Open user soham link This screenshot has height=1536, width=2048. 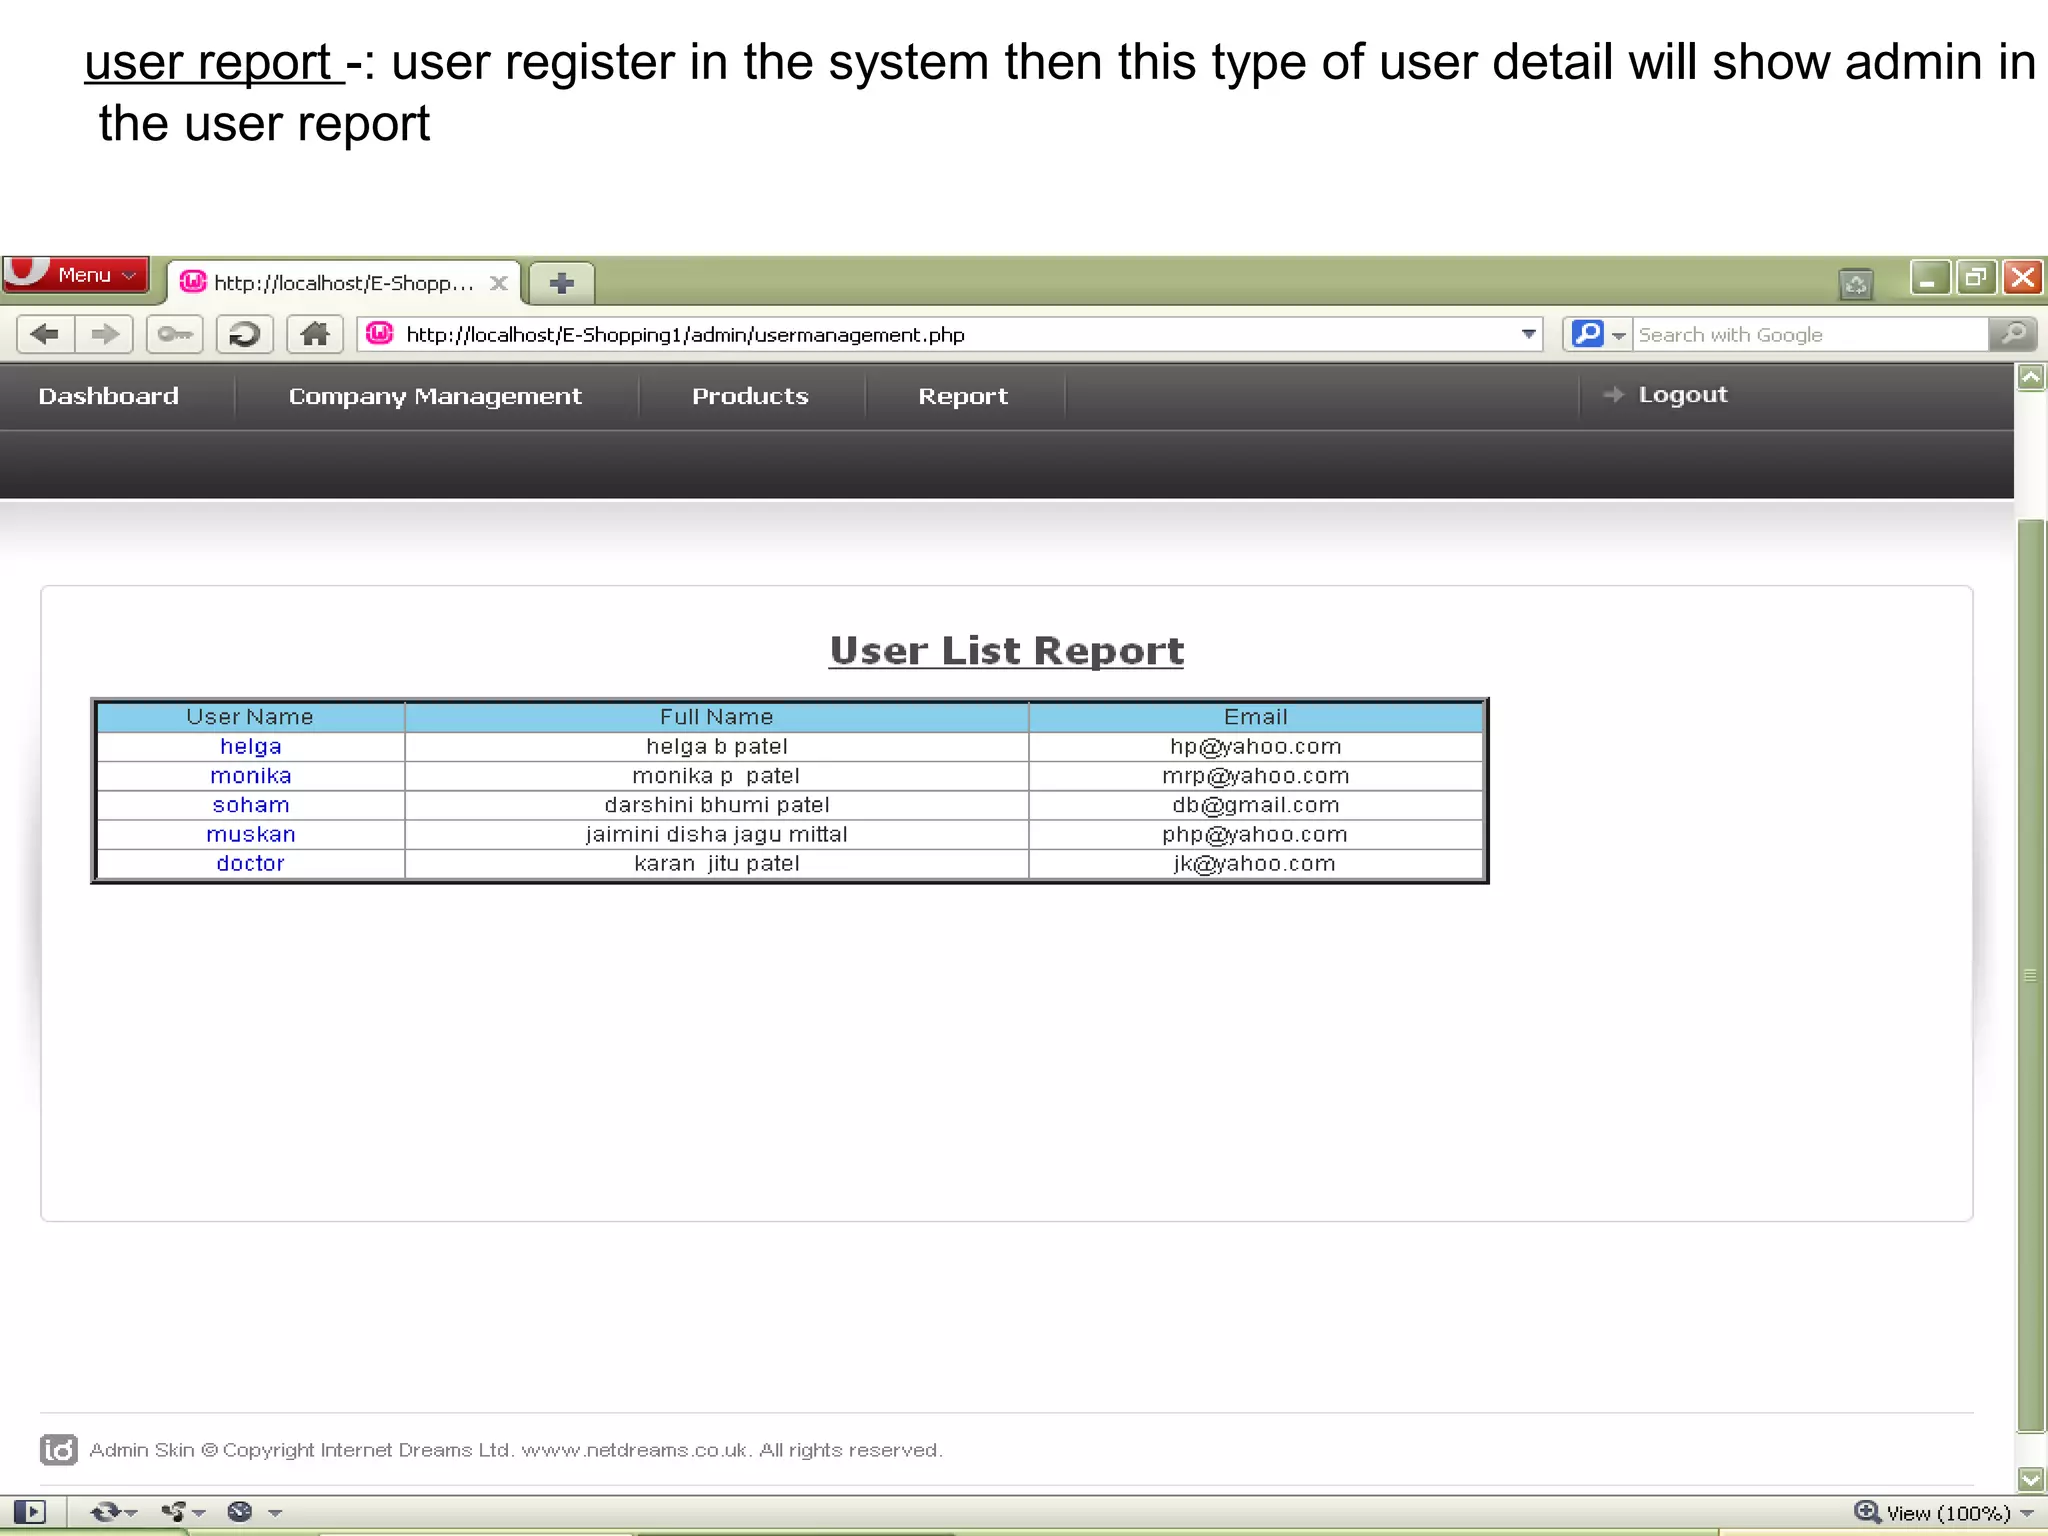coord(250,805)
